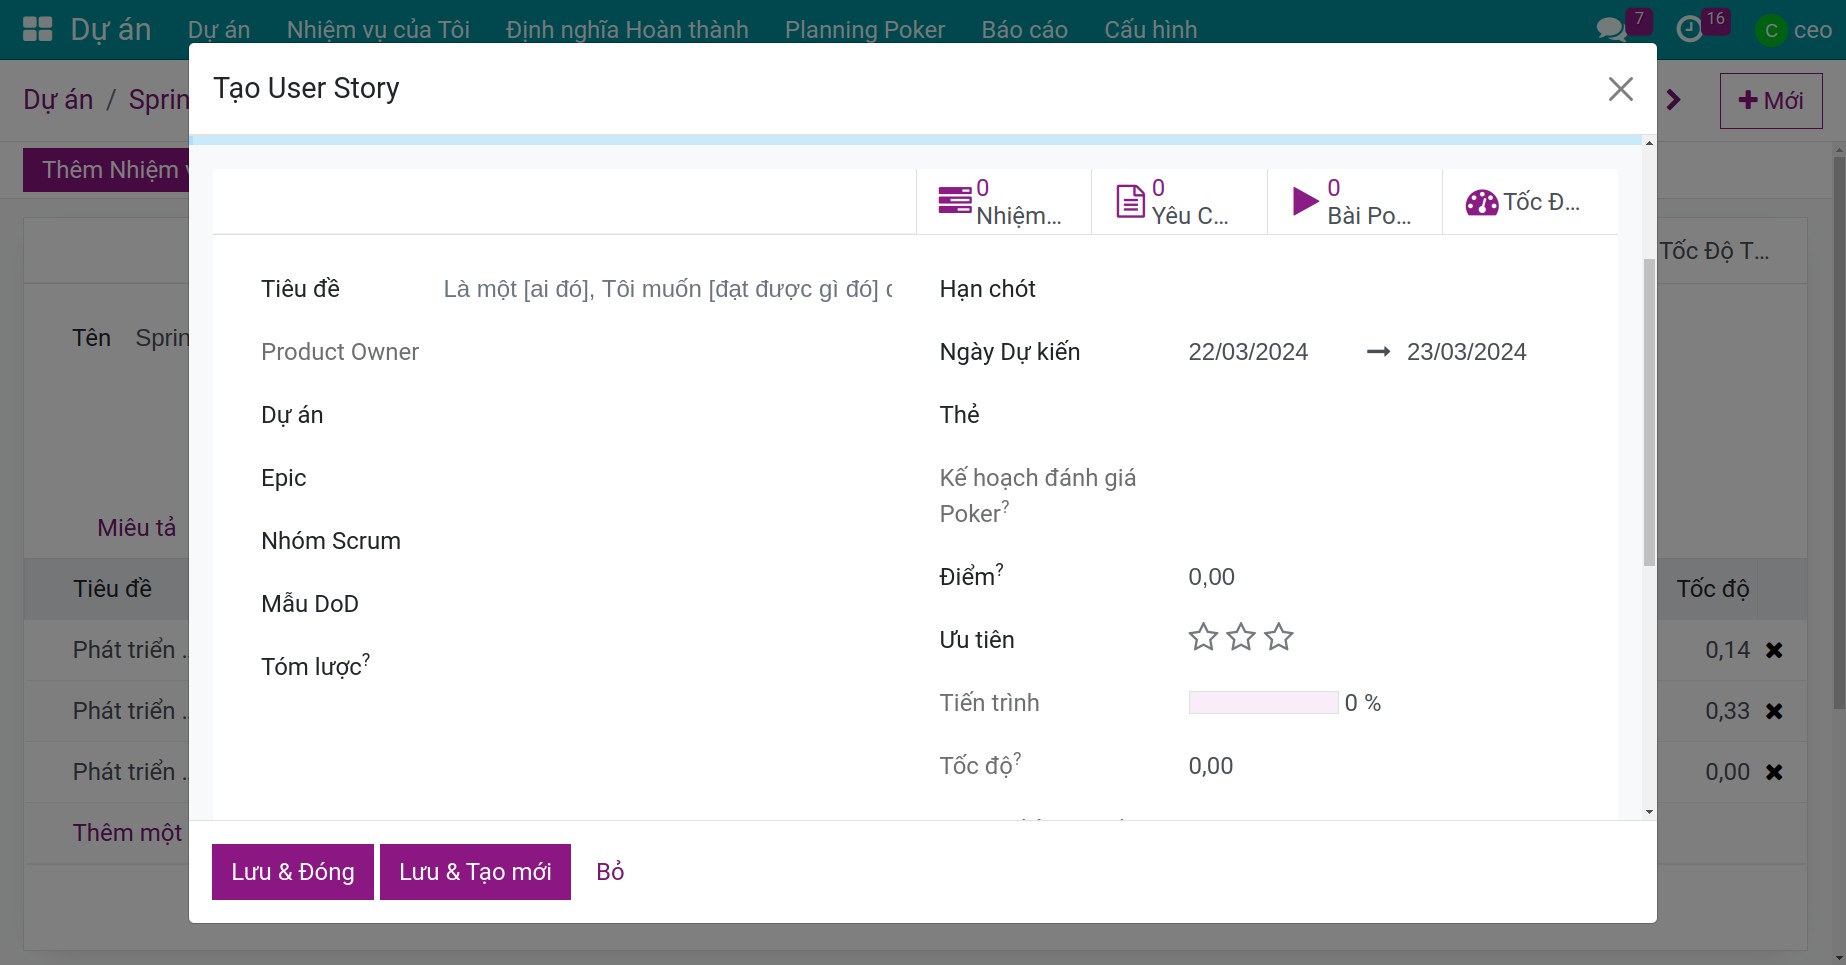Delete the row with velocity 0,00

[1774, 772]
